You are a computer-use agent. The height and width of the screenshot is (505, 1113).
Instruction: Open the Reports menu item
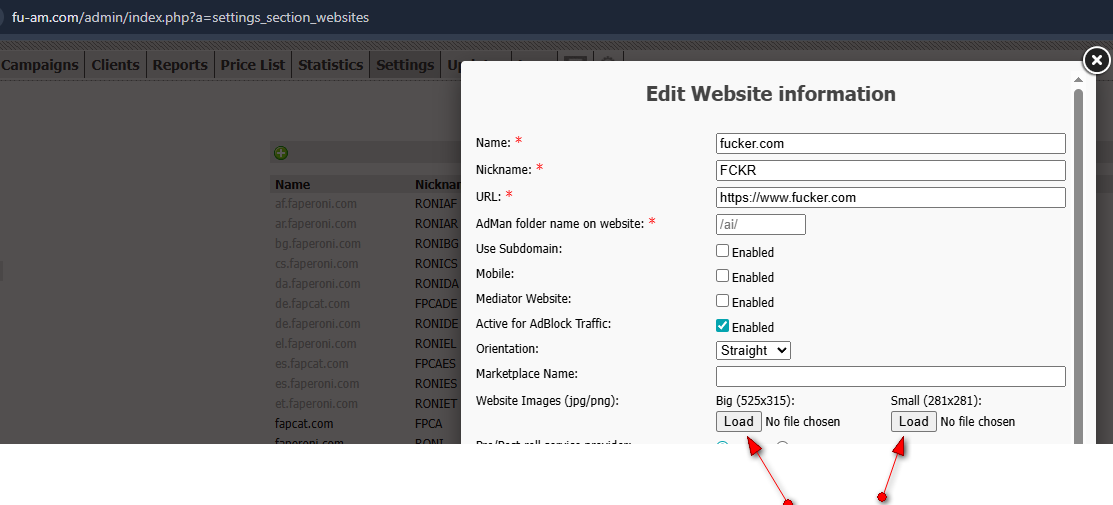(x=180, y=65)
